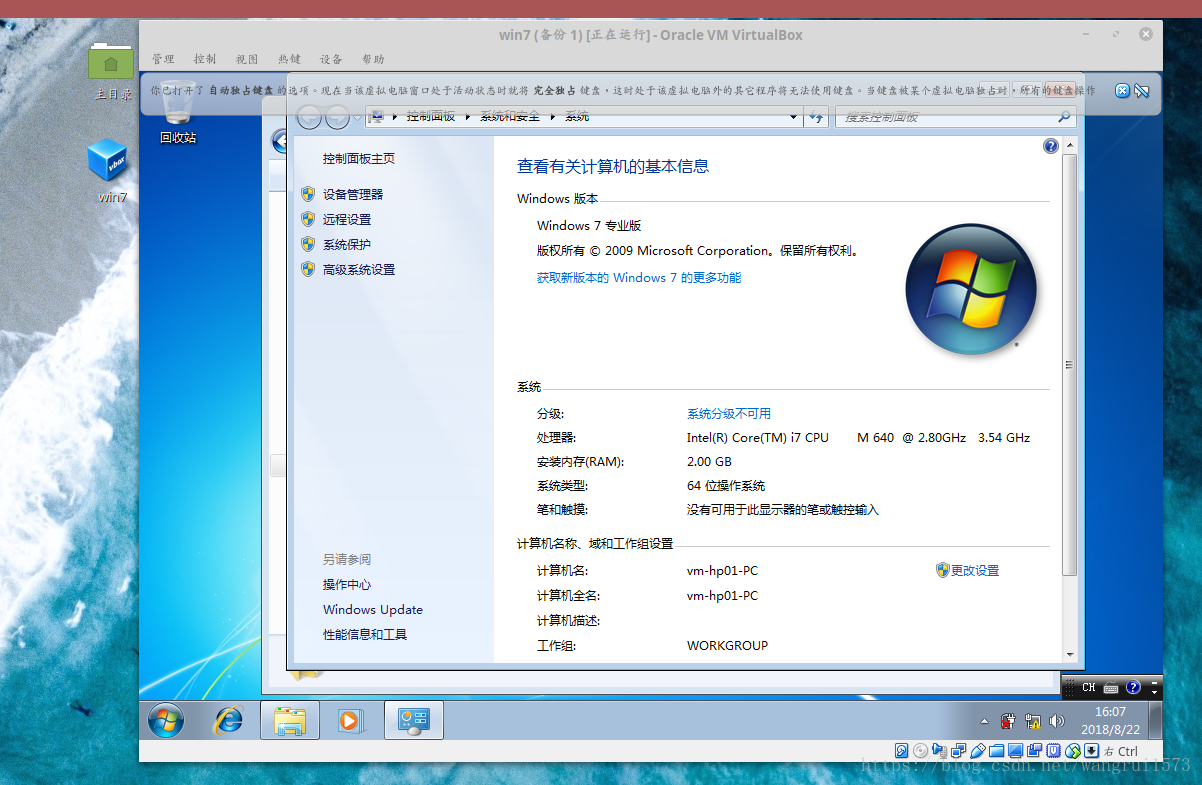Open the 视图 menu

pos(247,59)
